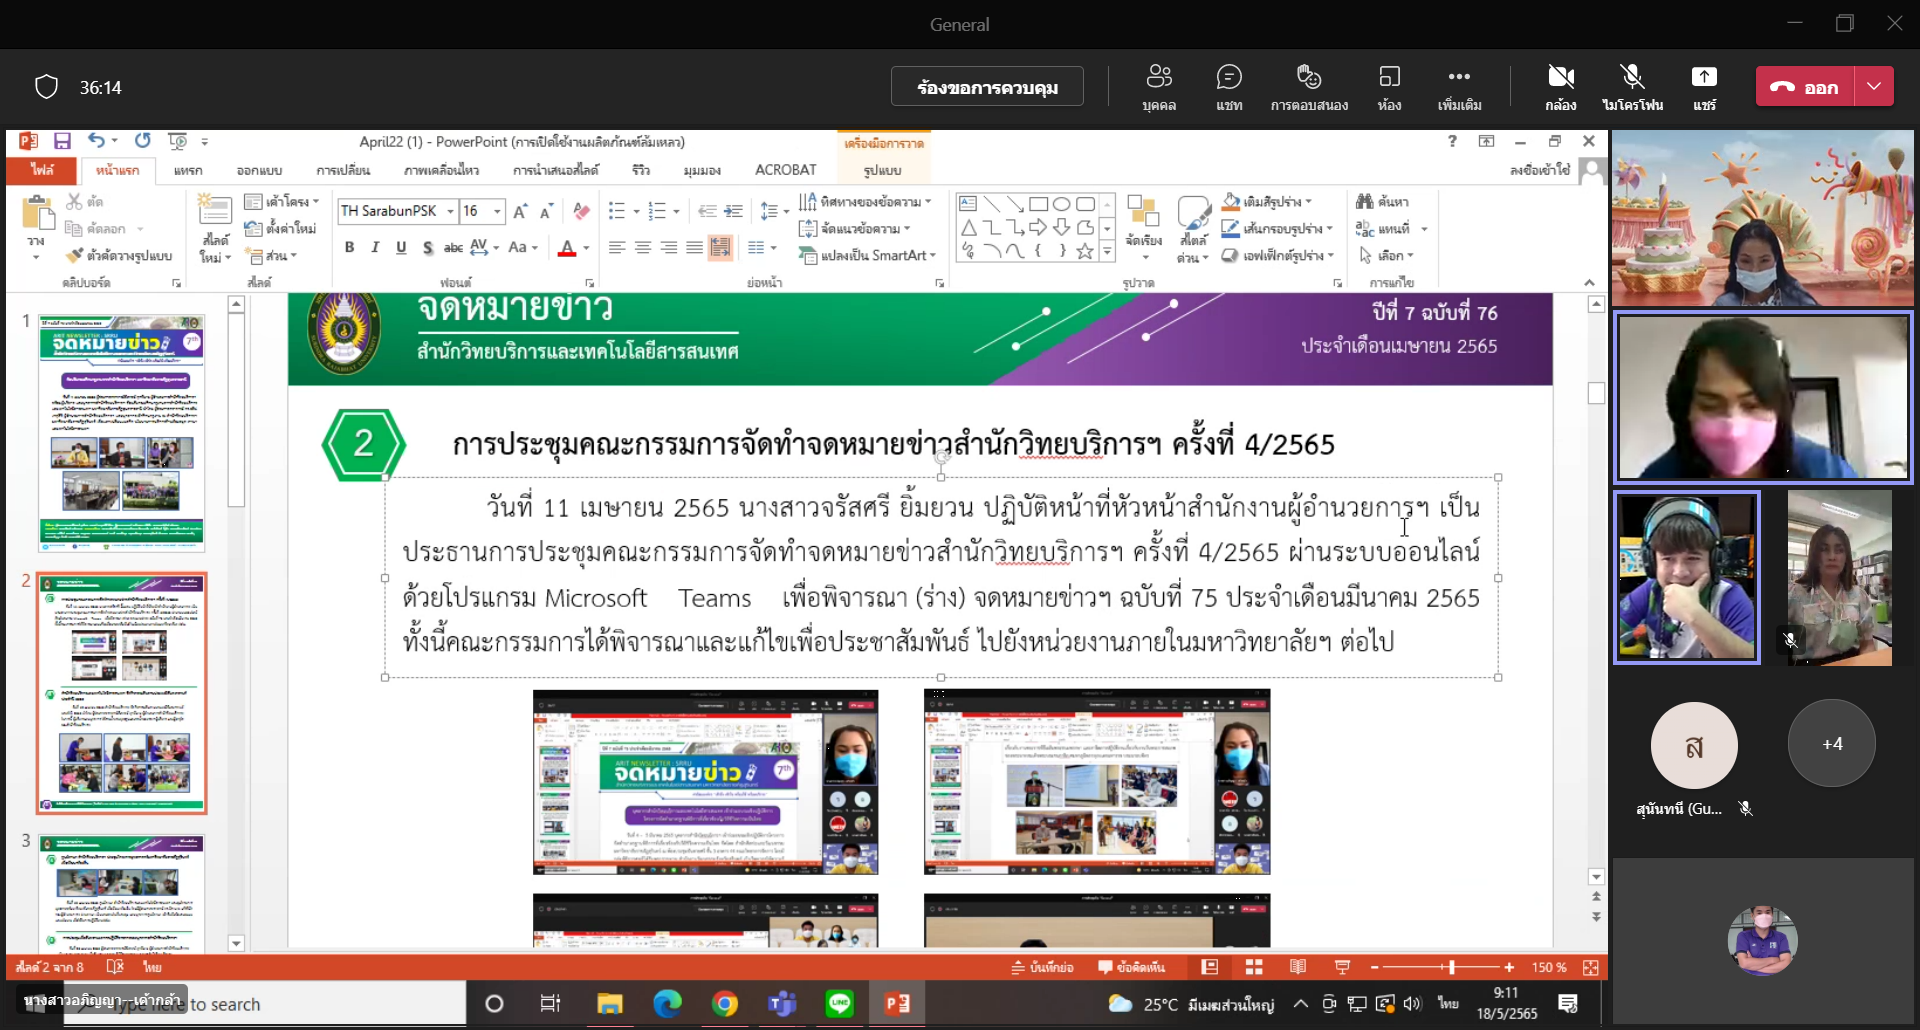Switch to the ACROBAT ribbon tab
This screenshot has width=1920, height=1030.
click(x=785, y=170)
